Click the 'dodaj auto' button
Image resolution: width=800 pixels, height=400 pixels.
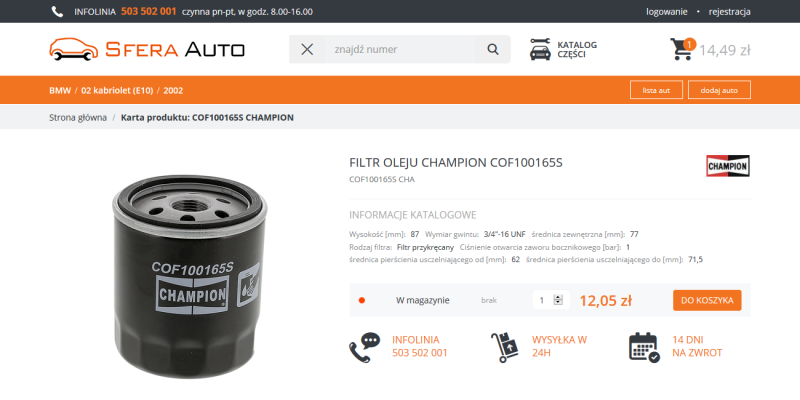[x=719, y=90]
